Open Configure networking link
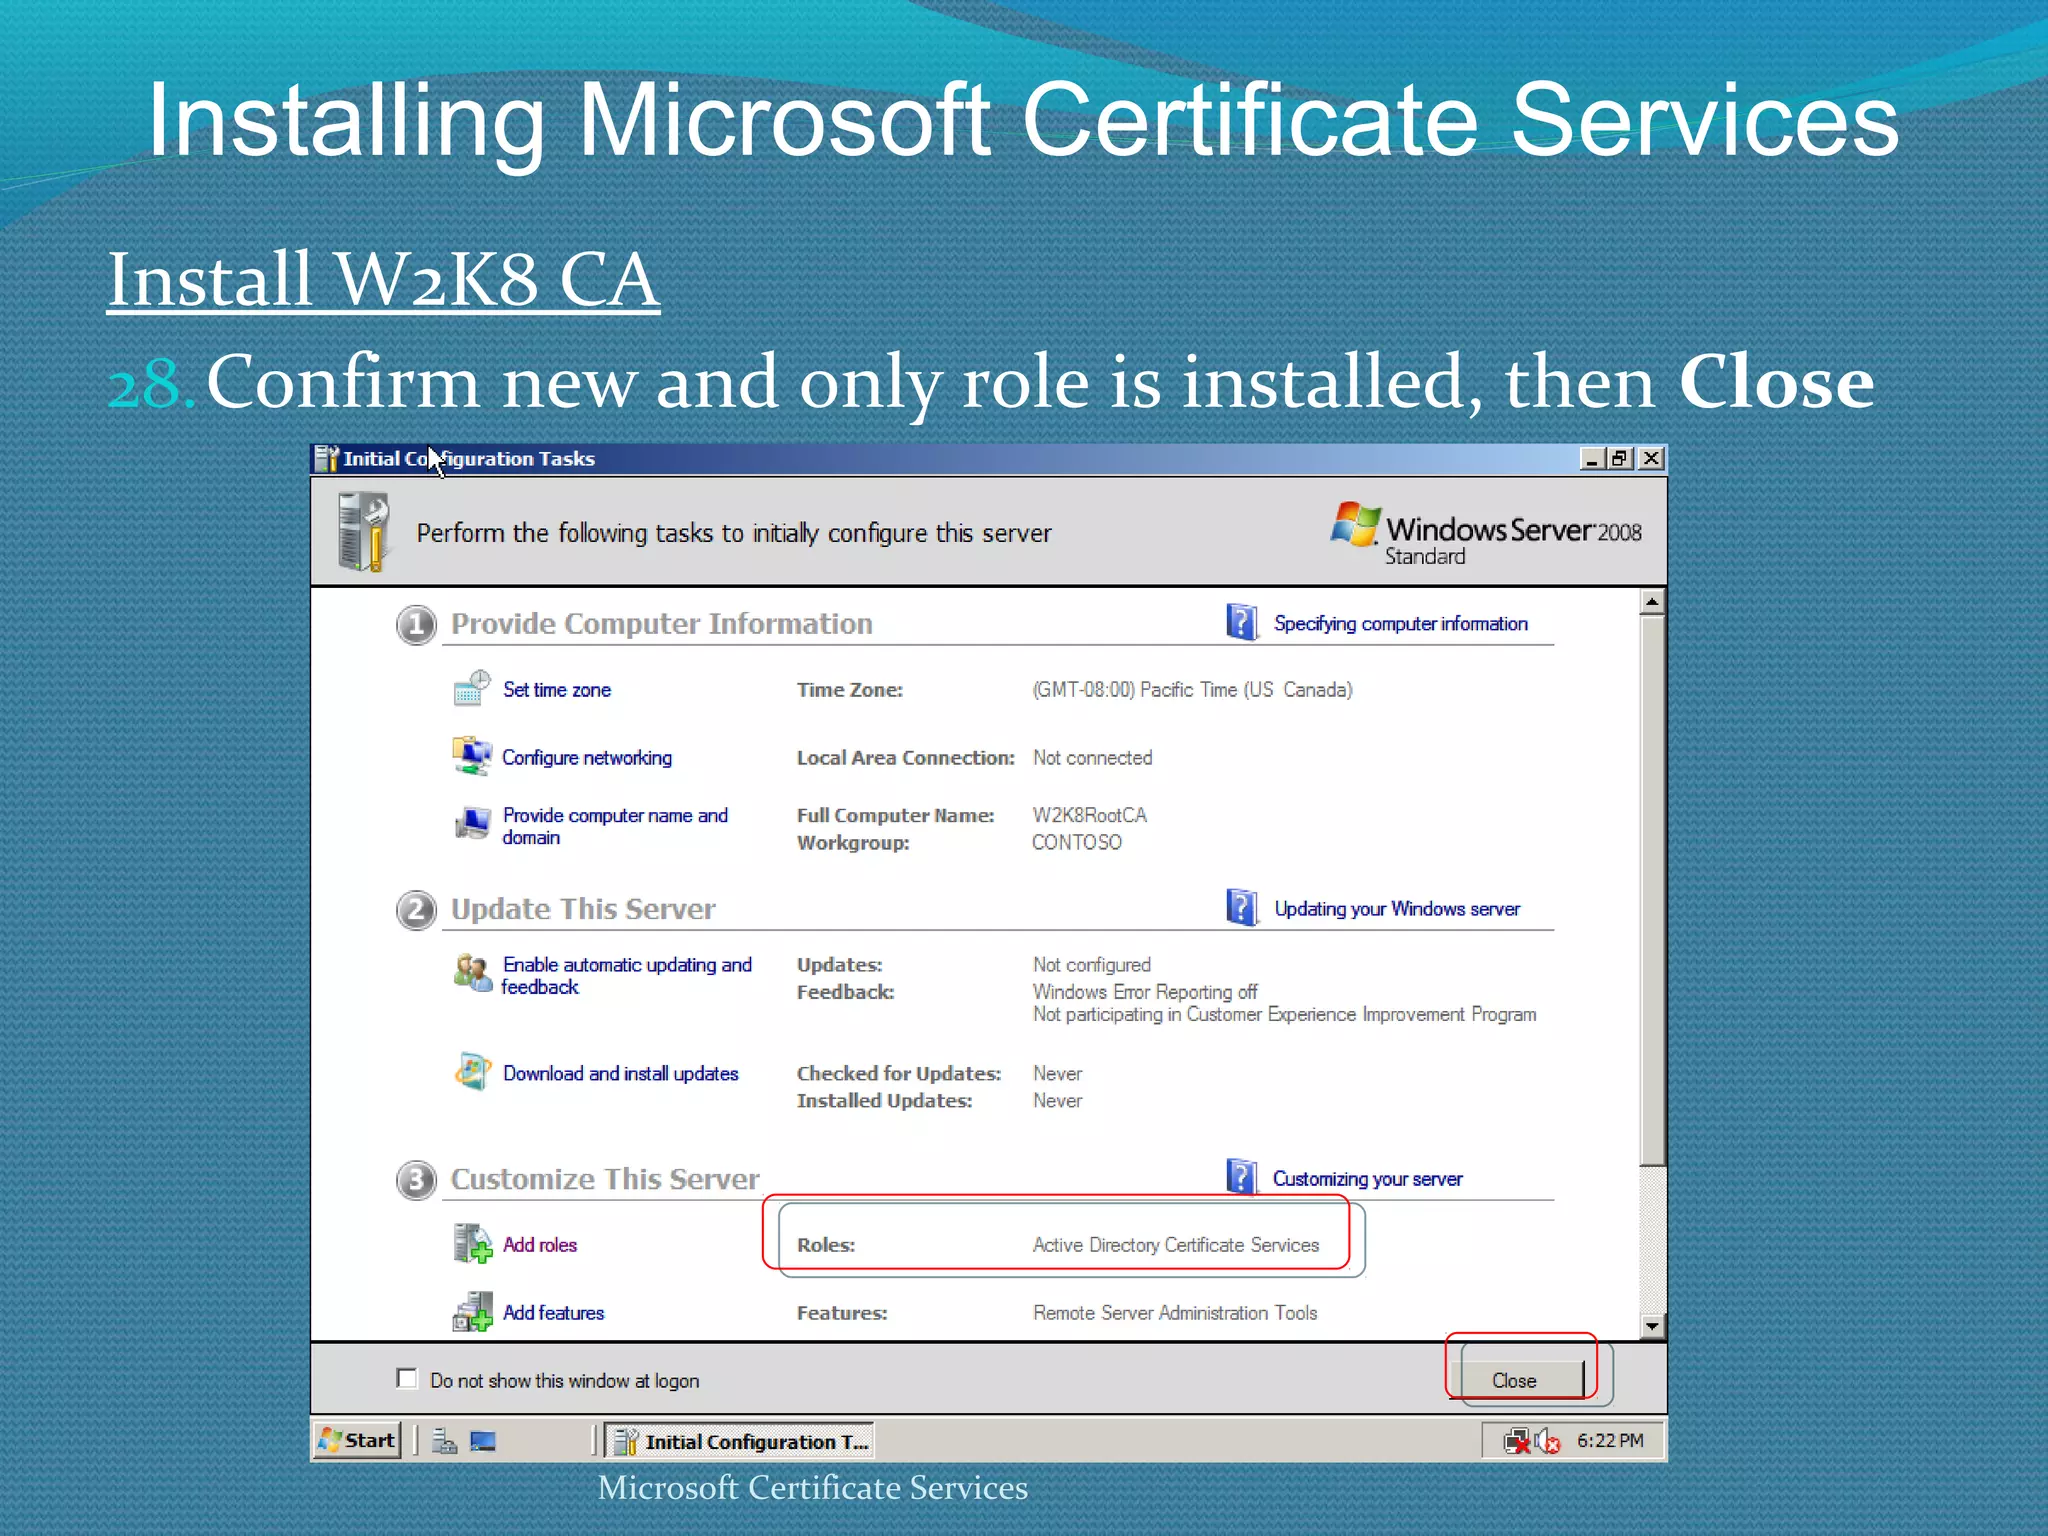The height and width of the screenshot is (1536, 2048). tap(587, 757)
